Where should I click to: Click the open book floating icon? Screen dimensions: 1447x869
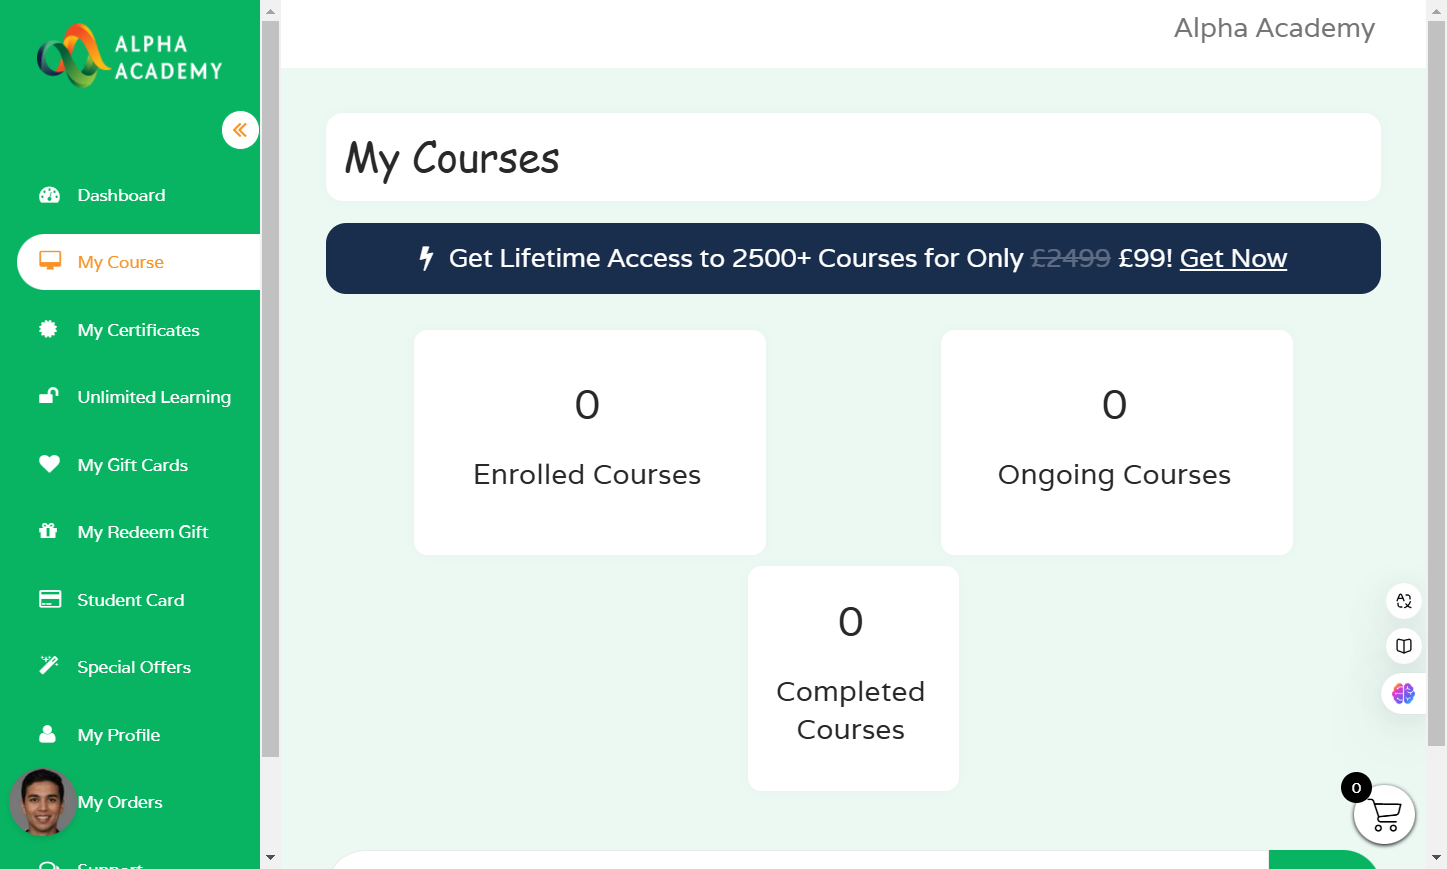pyautogui.click(x=1404, y=646)
